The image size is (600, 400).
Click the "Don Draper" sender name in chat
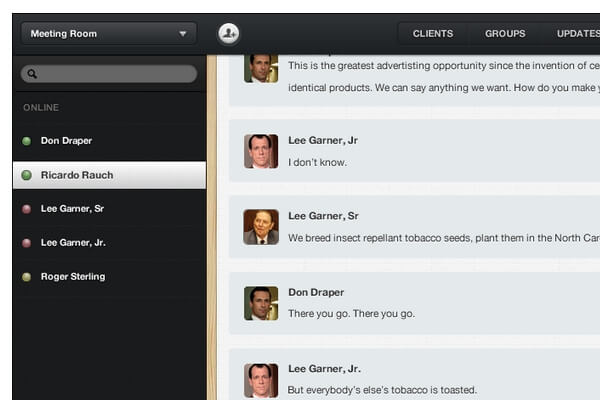pyautogui.click(x=316, y=292)
